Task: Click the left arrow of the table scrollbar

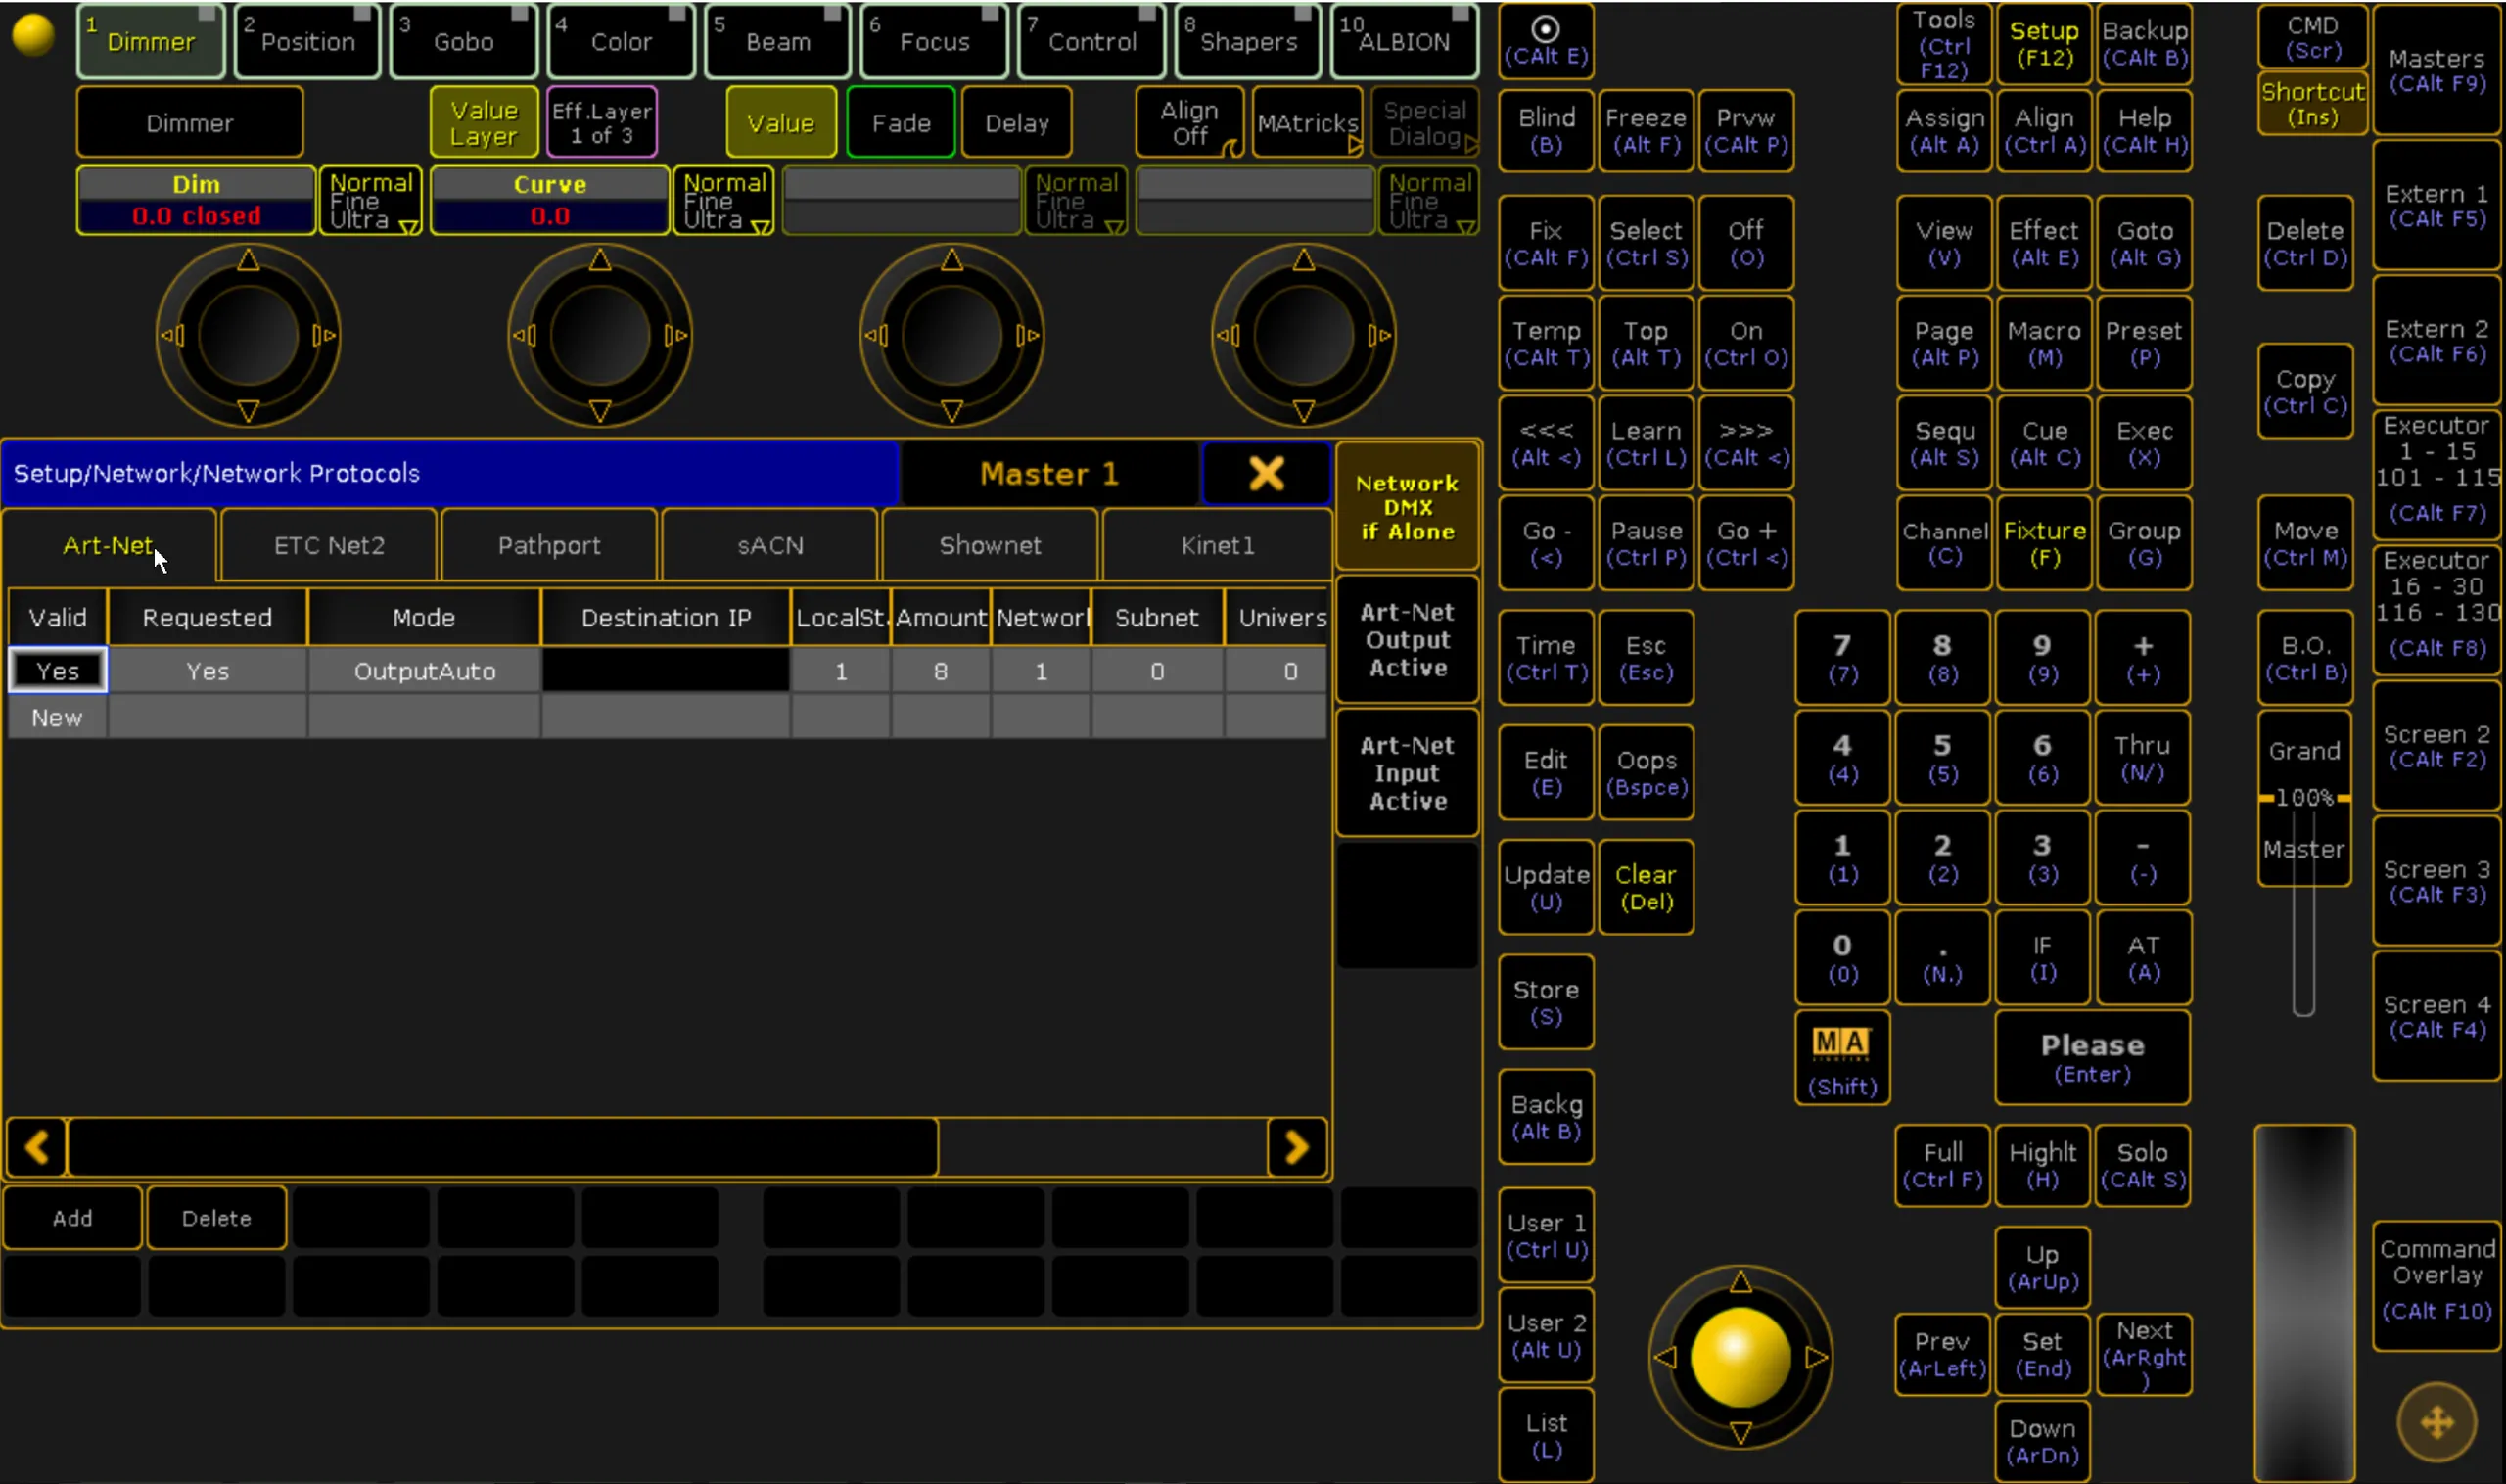Action: [37, 1147]
